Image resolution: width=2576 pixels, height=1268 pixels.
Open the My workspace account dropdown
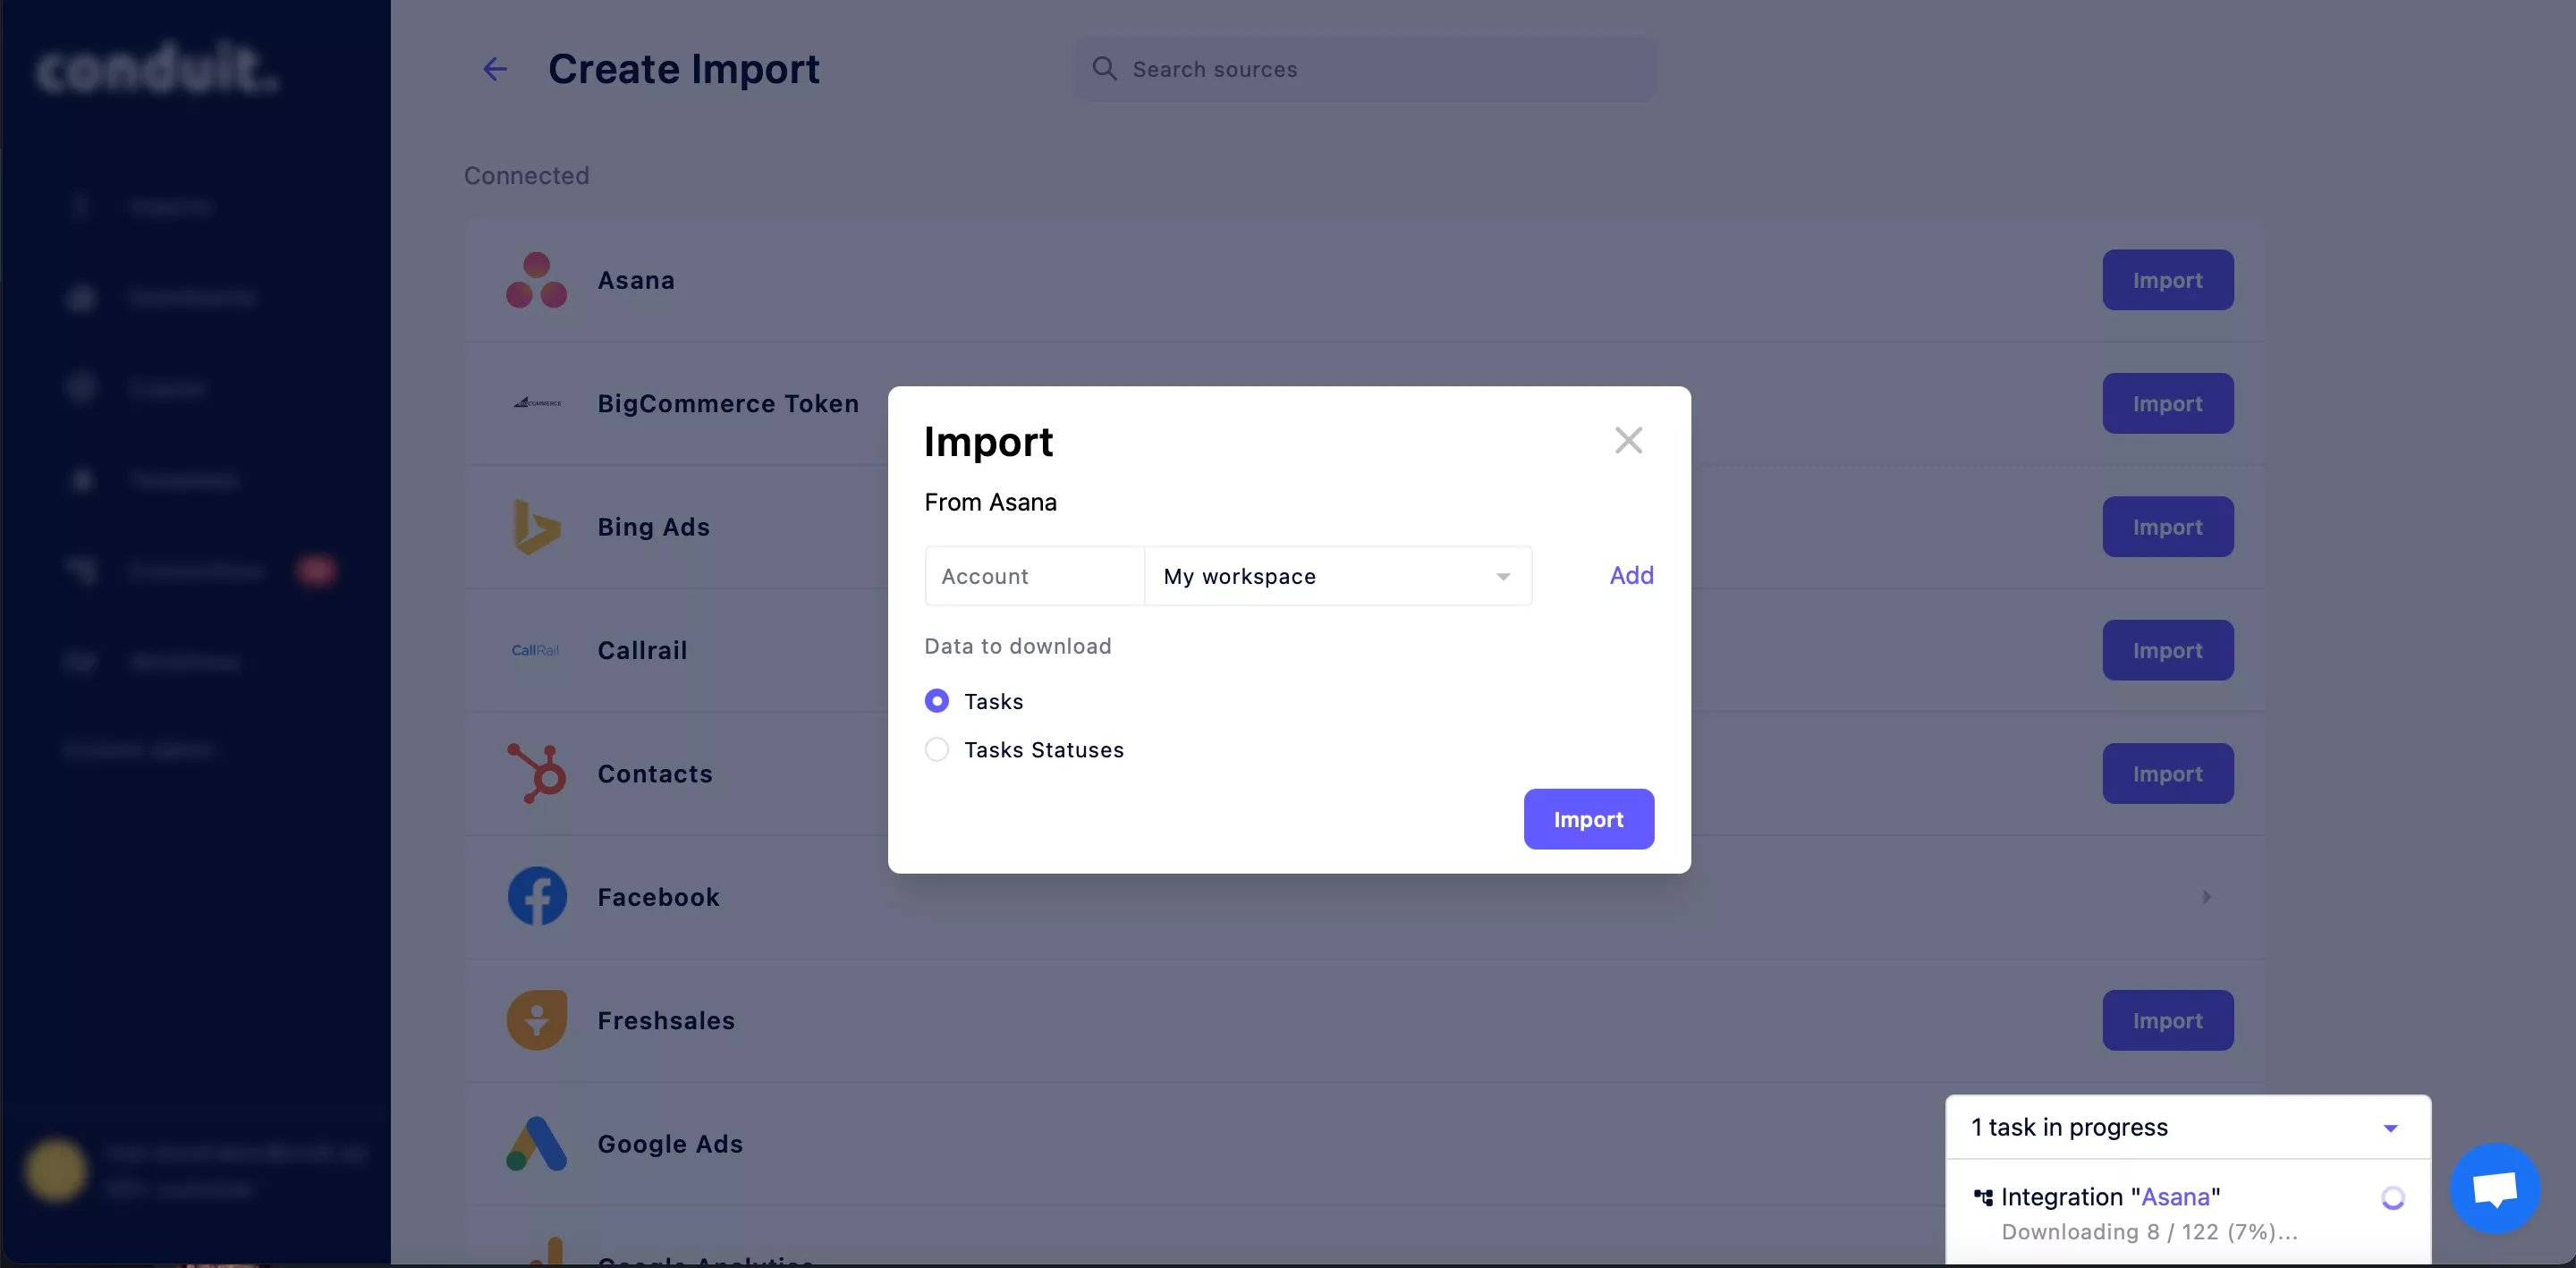pos(1337,576)
